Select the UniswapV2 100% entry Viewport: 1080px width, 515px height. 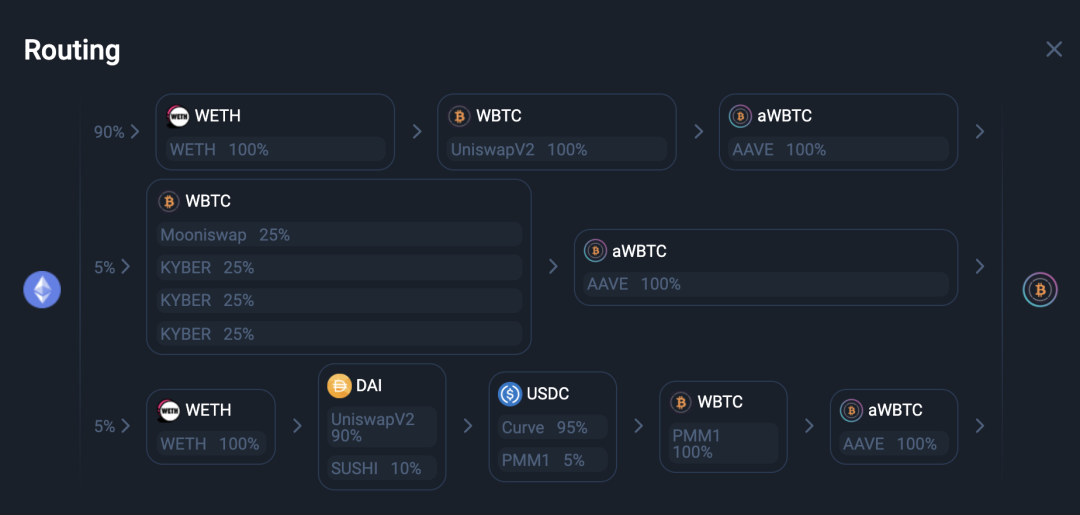[x=557, y=149]
